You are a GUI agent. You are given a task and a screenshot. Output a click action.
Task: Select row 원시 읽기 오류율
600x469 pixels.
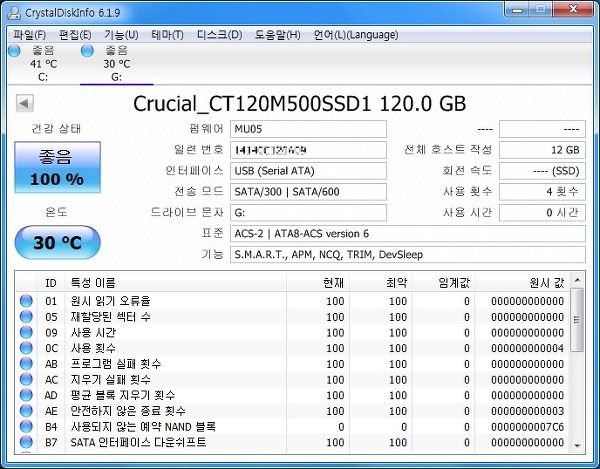(x=293, y=301)
